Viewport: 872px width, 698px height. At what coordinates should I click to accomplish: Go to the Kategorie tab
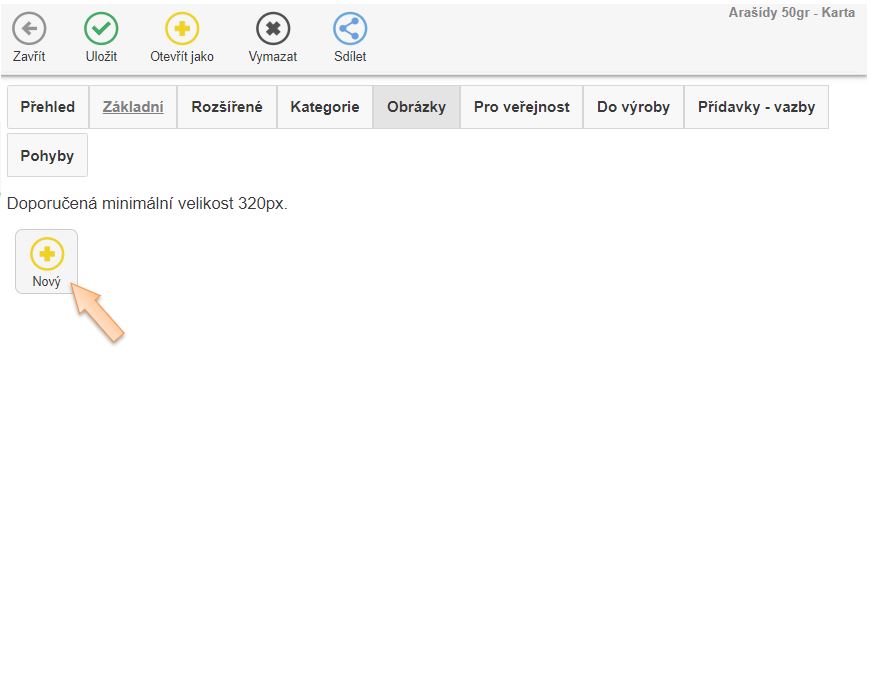point(325,107)
